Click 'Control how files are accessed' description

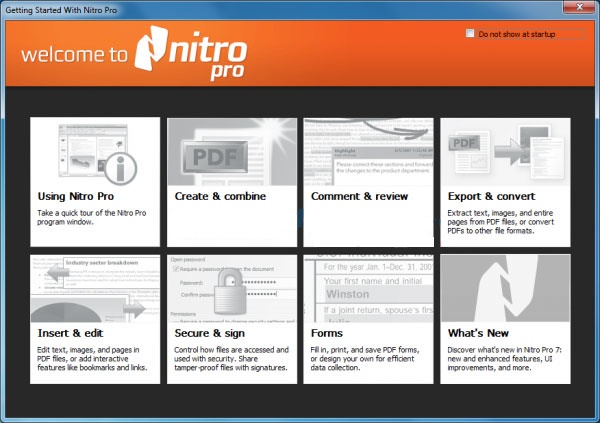[x=231, y=359]
